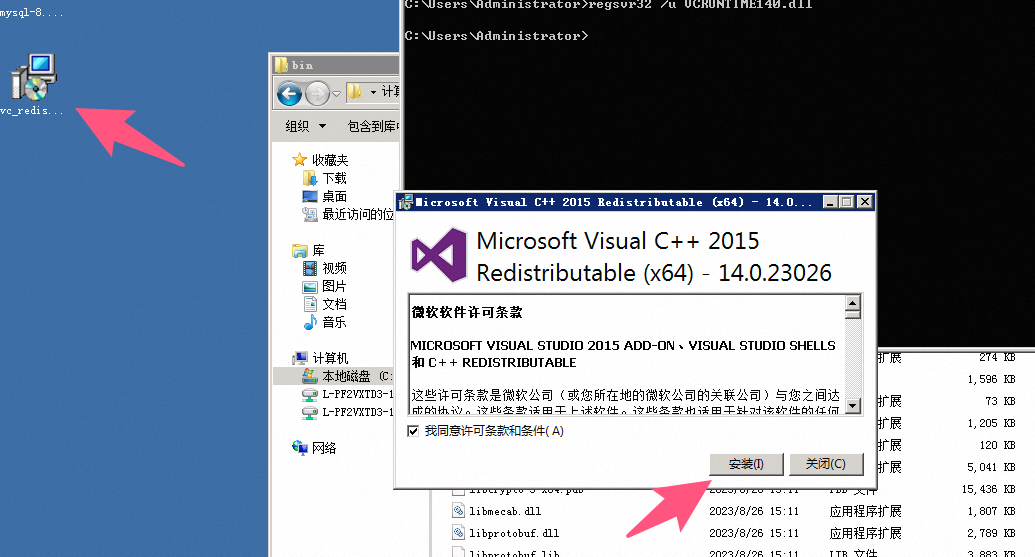Click the bin window title folder icon
Viewport: 1035px width, 557px height.
pyautogui.click(x=281, y=65)
